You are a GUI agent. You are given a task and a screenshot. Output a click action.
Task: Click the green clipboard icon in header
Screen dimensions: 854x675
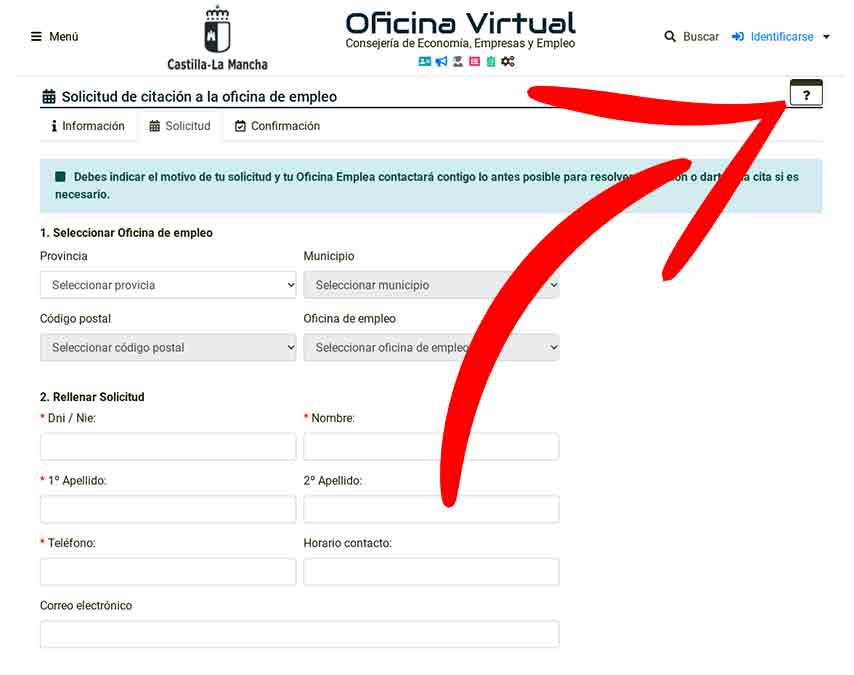pyautogui.click(x=490, y=62)
